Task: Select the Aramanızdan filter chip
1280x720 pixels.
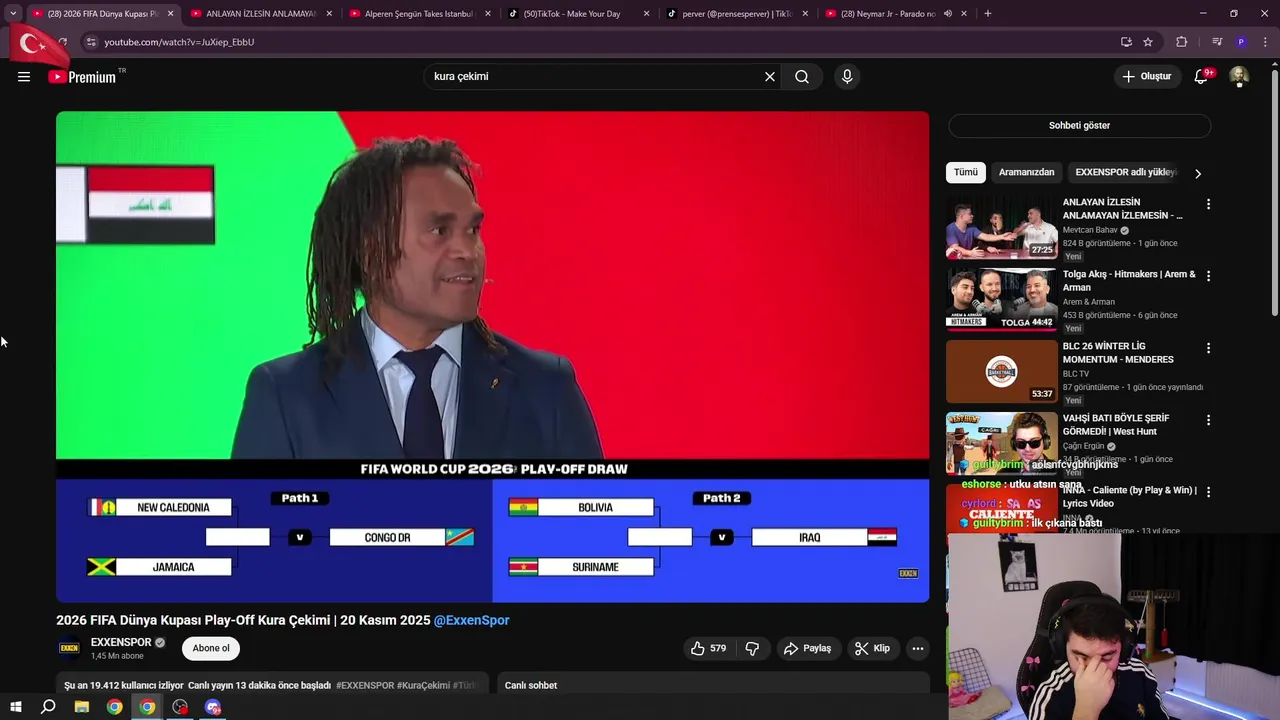Action: (1026, 172)
